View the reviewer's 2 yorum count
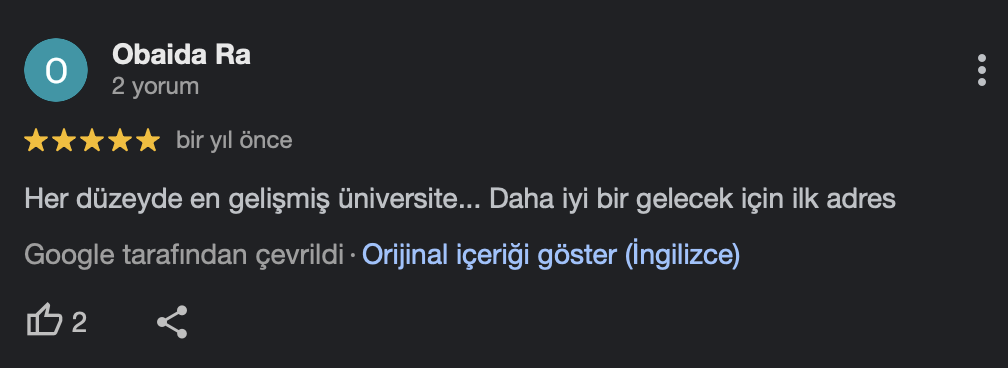 (156, 86)
